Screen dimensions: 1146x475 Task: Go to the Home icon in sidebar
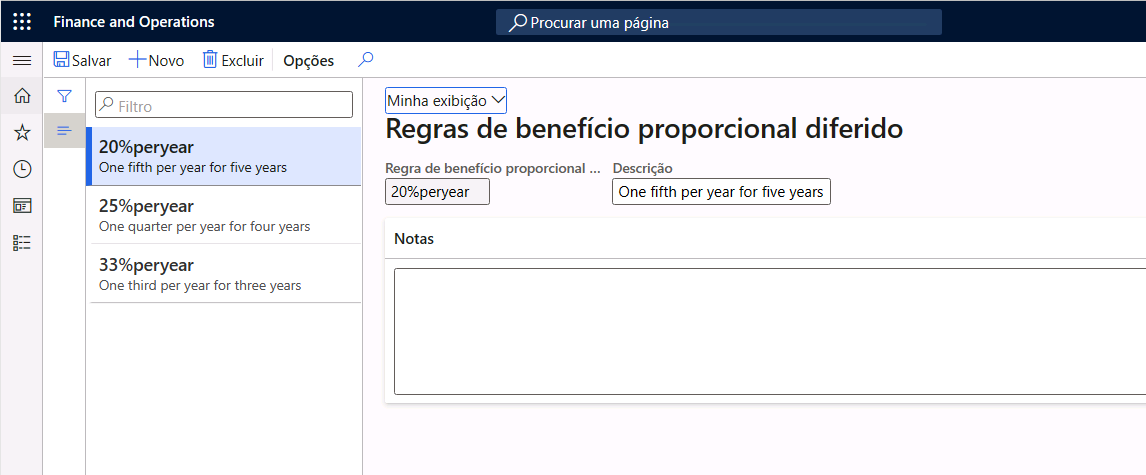[22, 96]
